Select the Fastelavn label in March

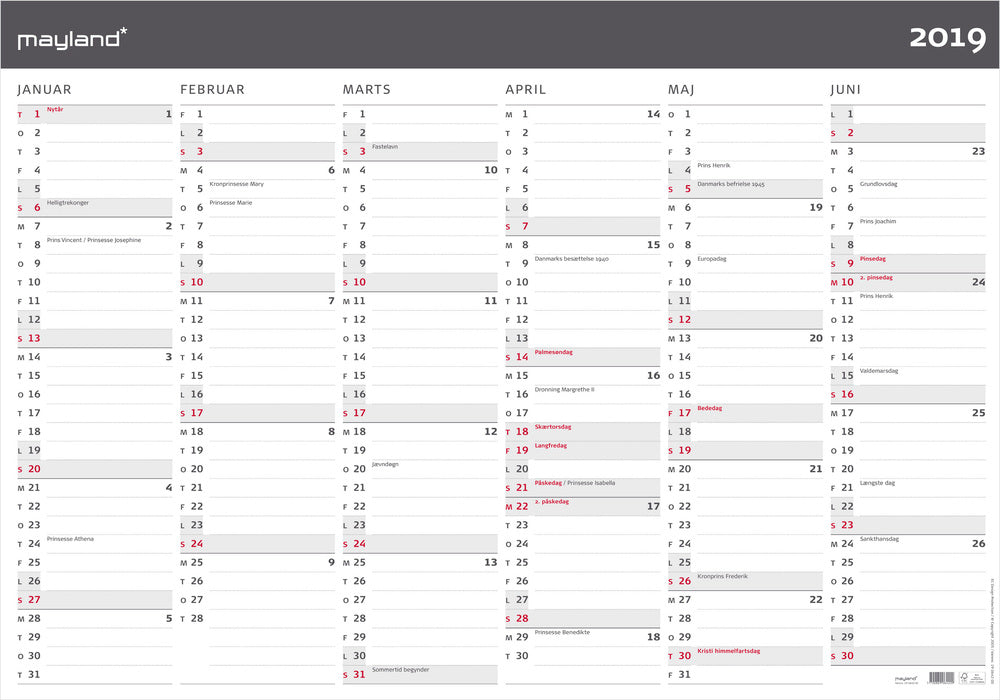click(x=385, y=147)
